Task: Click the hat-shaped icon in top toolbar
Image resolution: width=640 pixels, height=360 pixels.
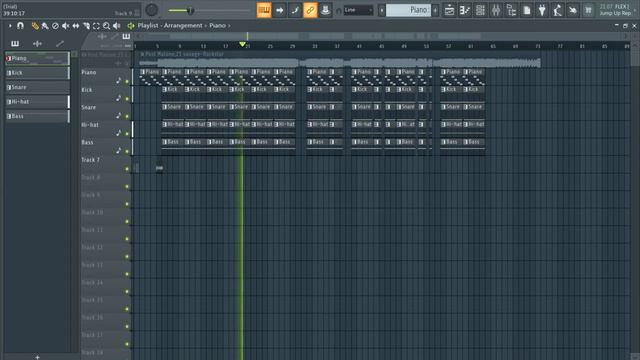Action: pos(325,10)
